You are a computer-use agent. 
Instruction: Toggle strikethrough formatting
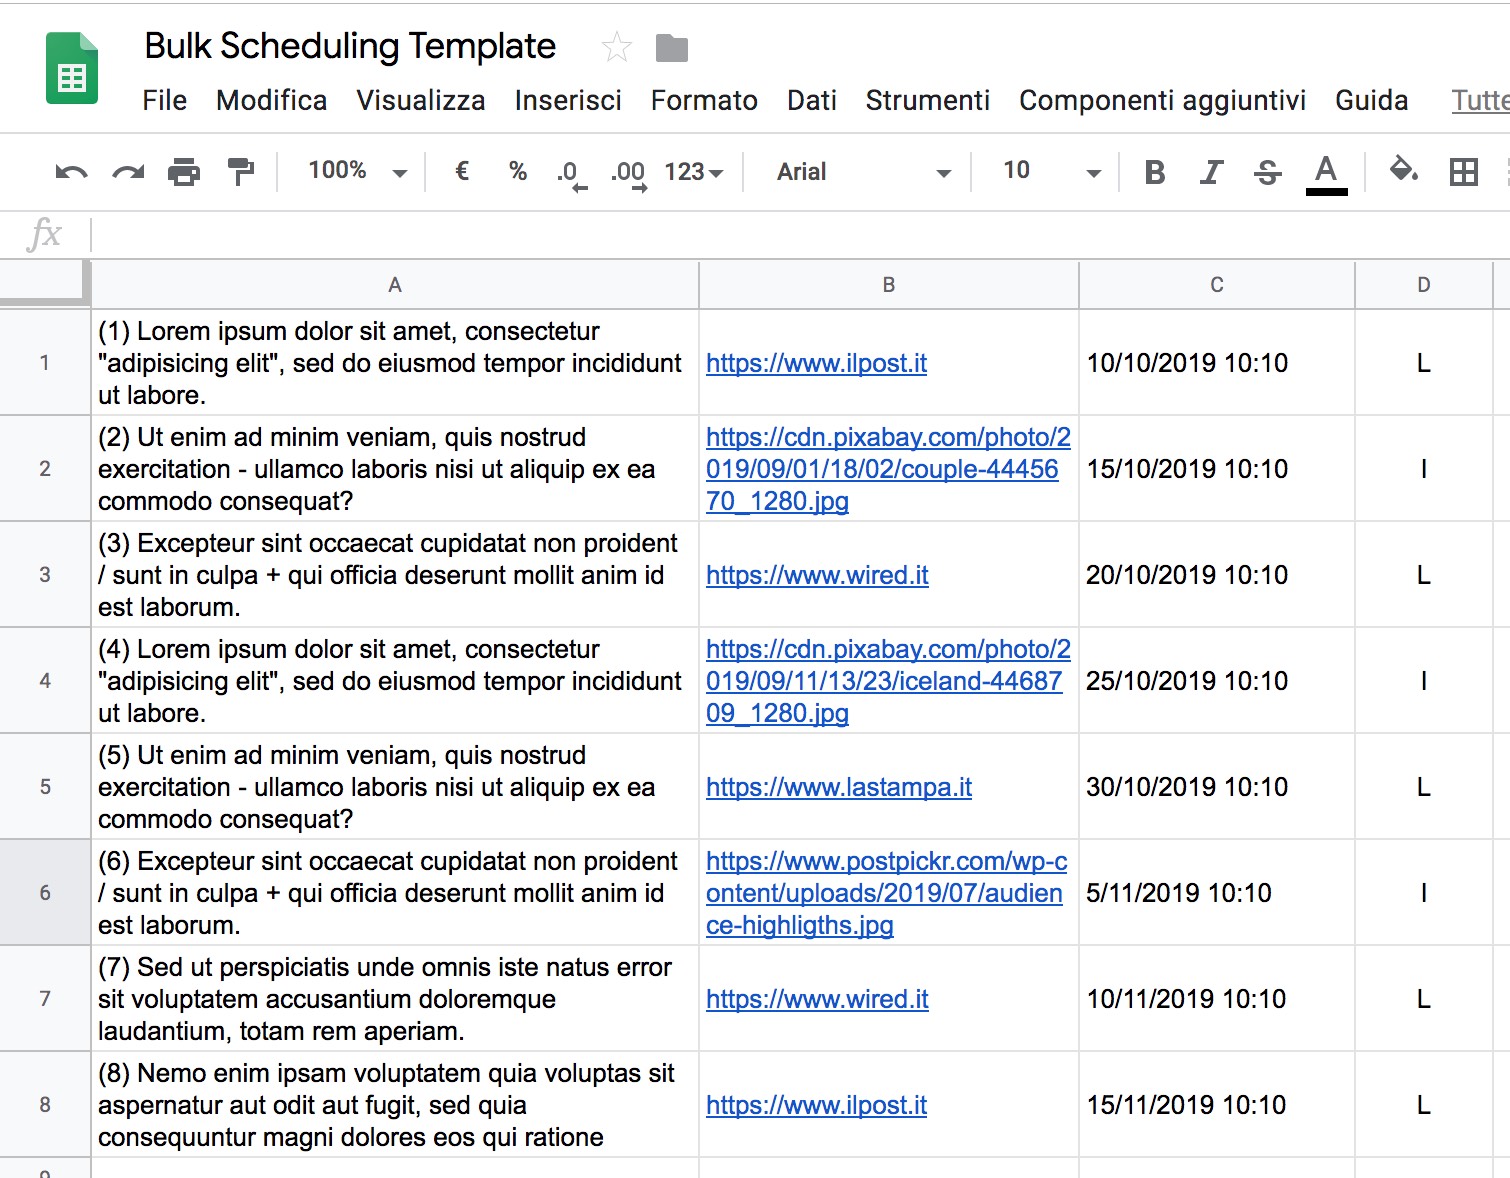click(1267, 171)
